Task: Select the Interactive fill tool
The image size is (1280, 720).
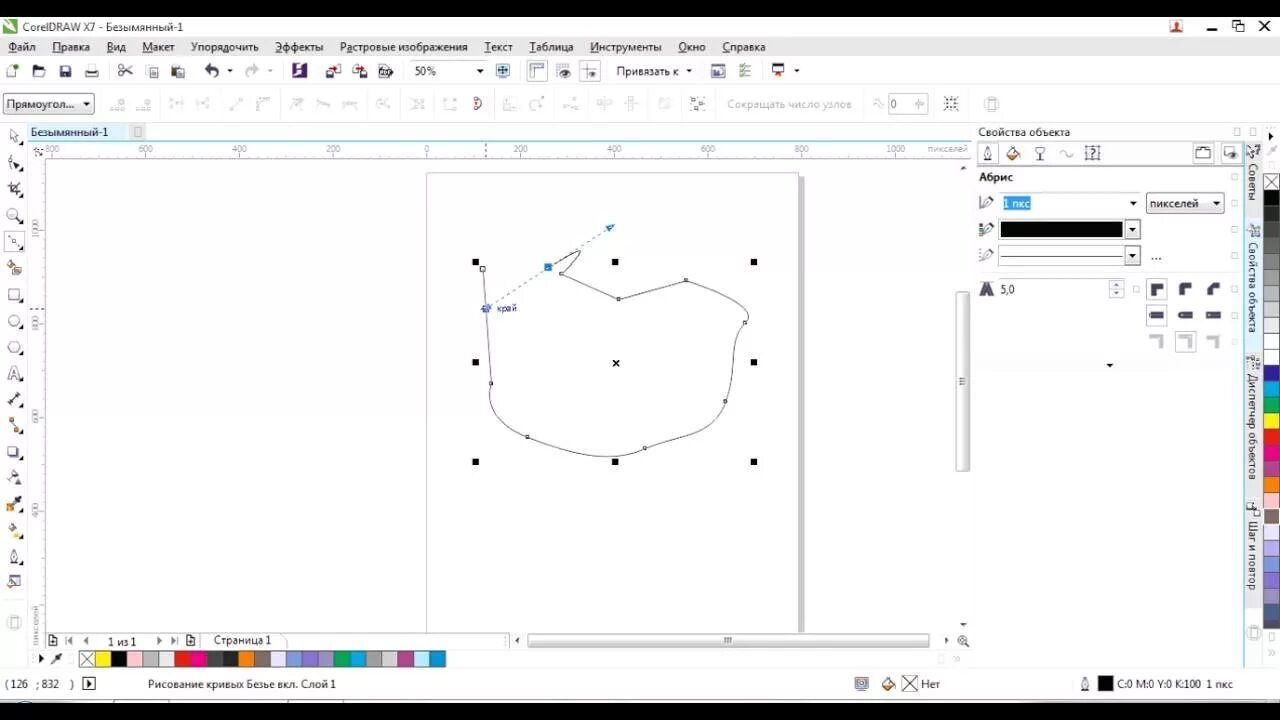Action: (x=15, y=531)
